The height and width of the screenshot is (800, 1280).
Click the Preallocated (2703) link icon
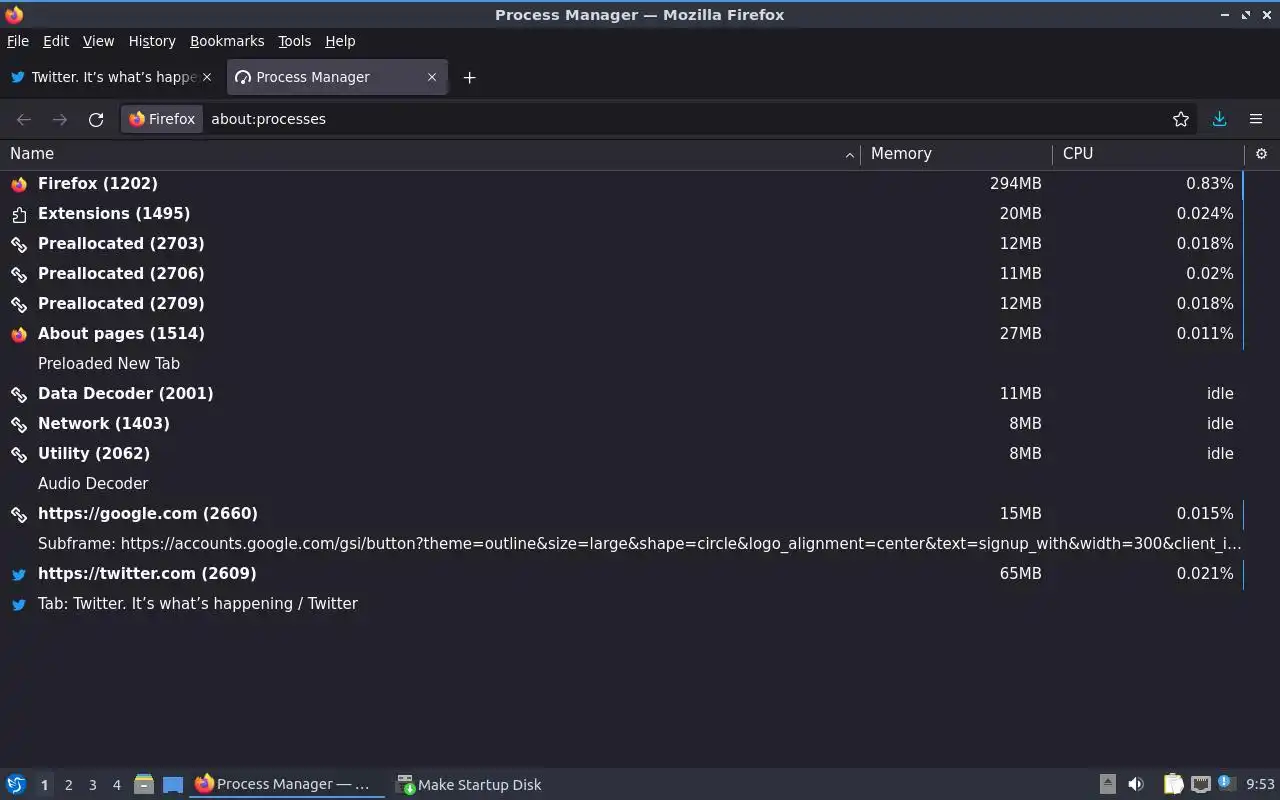19,244
